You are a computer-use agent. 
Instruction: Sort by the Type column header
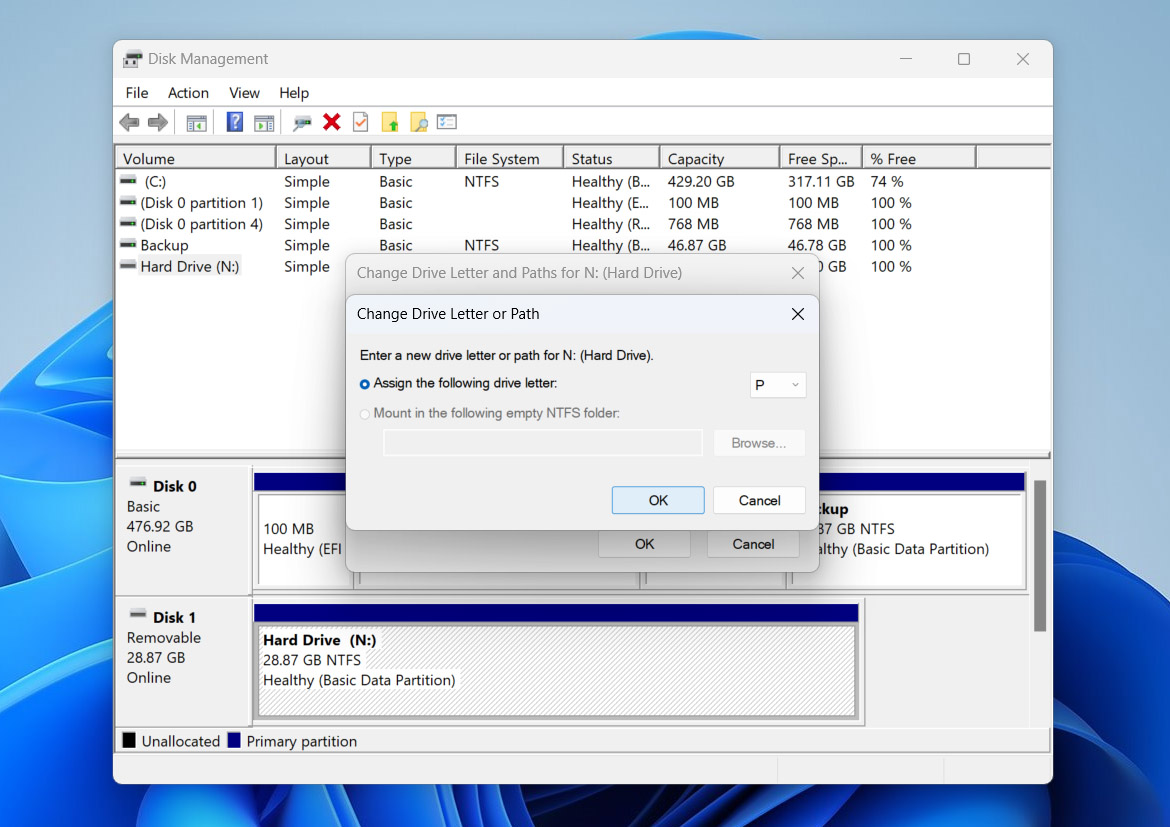coord(413,158)
